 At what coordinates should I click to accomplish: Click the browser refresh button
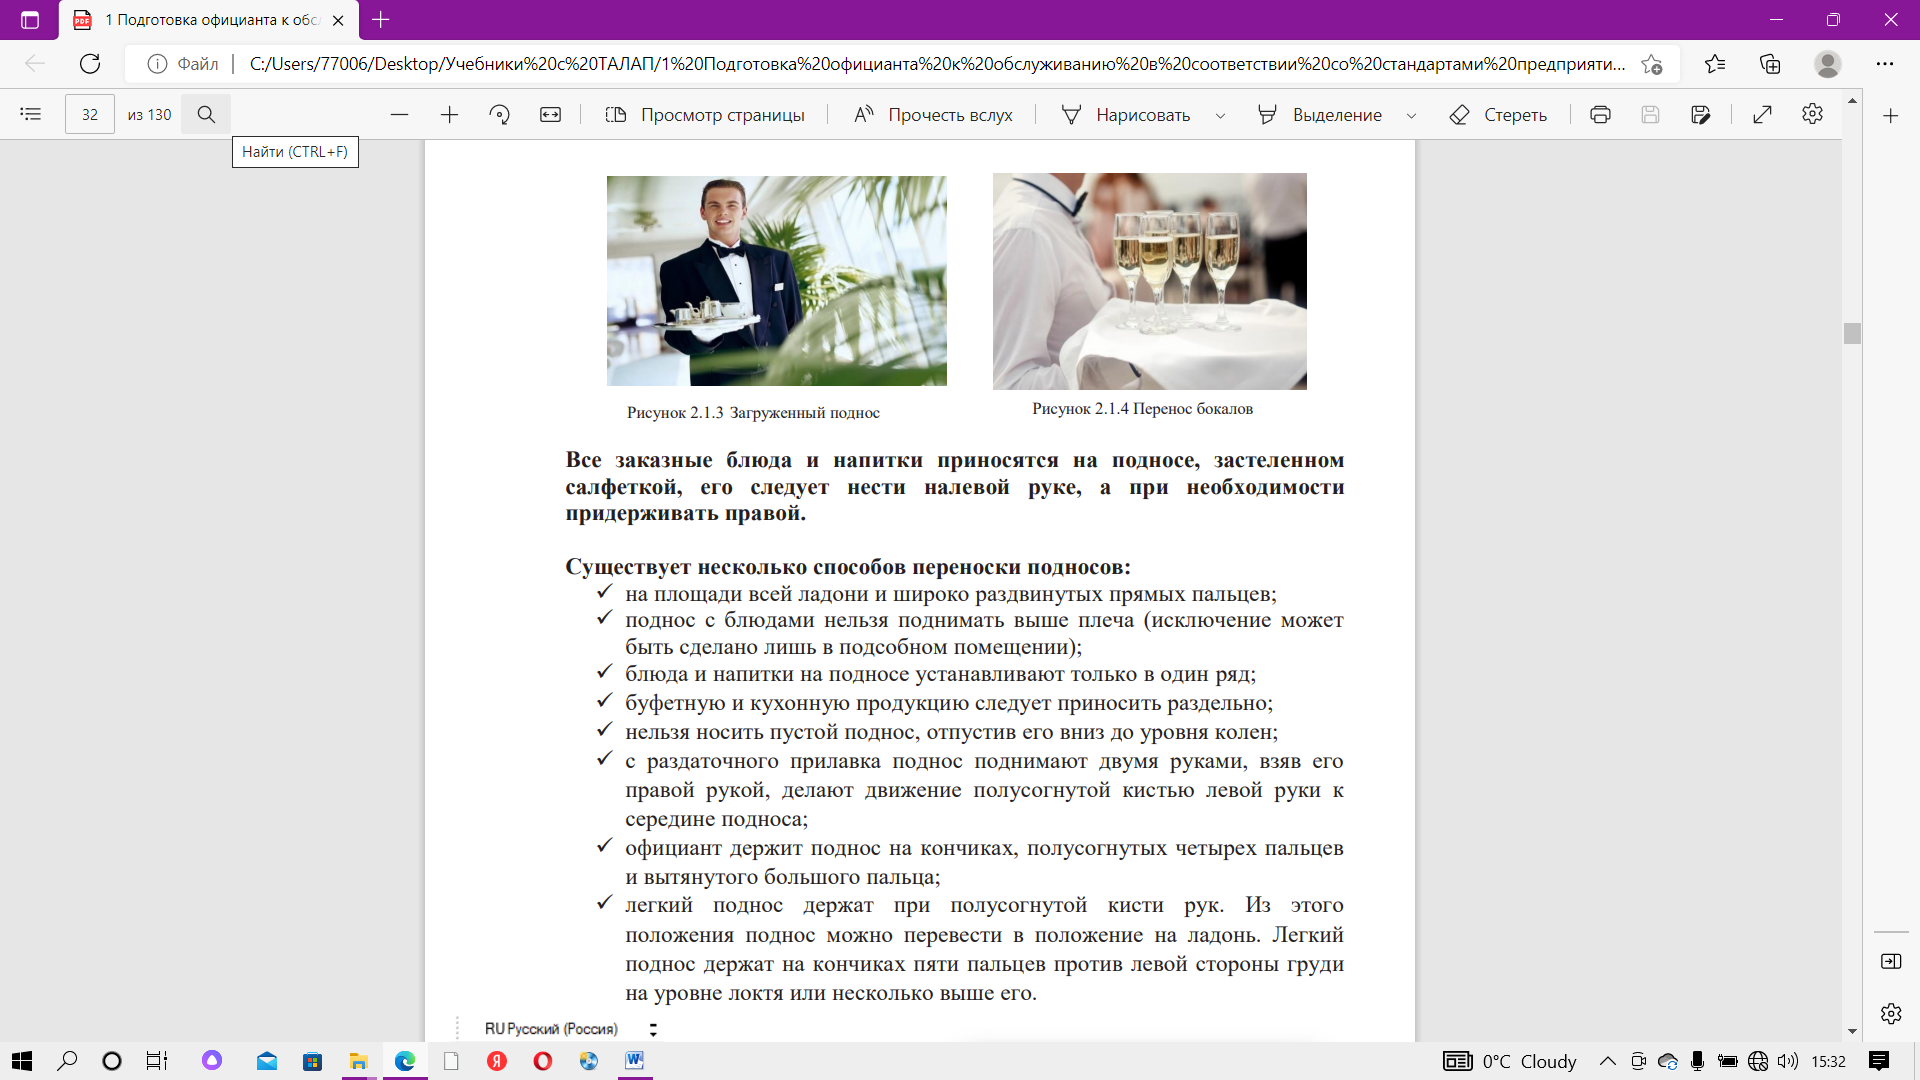pos(90,64)
